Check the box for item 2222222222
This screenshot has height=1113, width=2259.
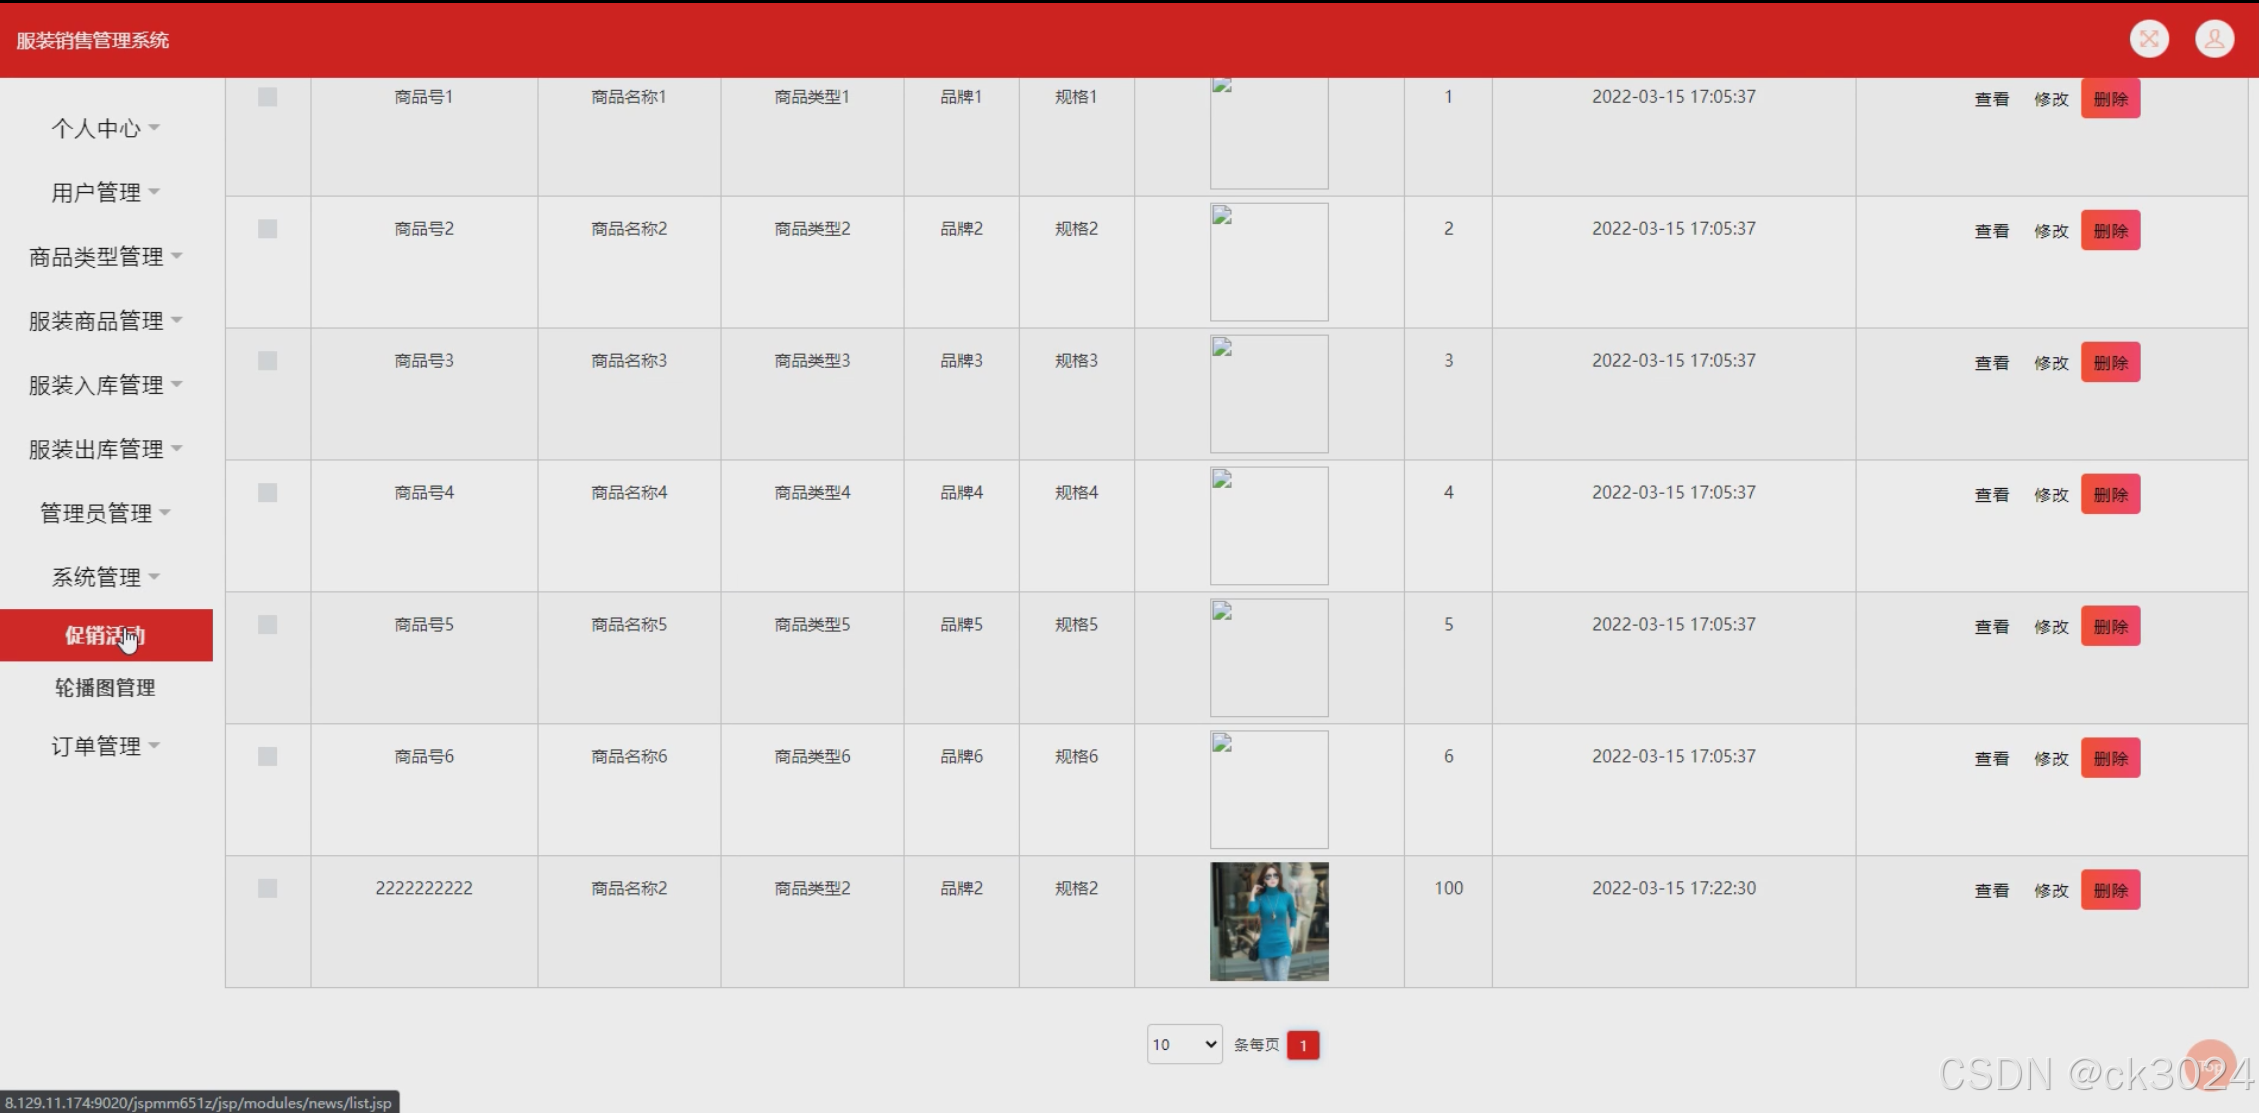tap(267, 889)
